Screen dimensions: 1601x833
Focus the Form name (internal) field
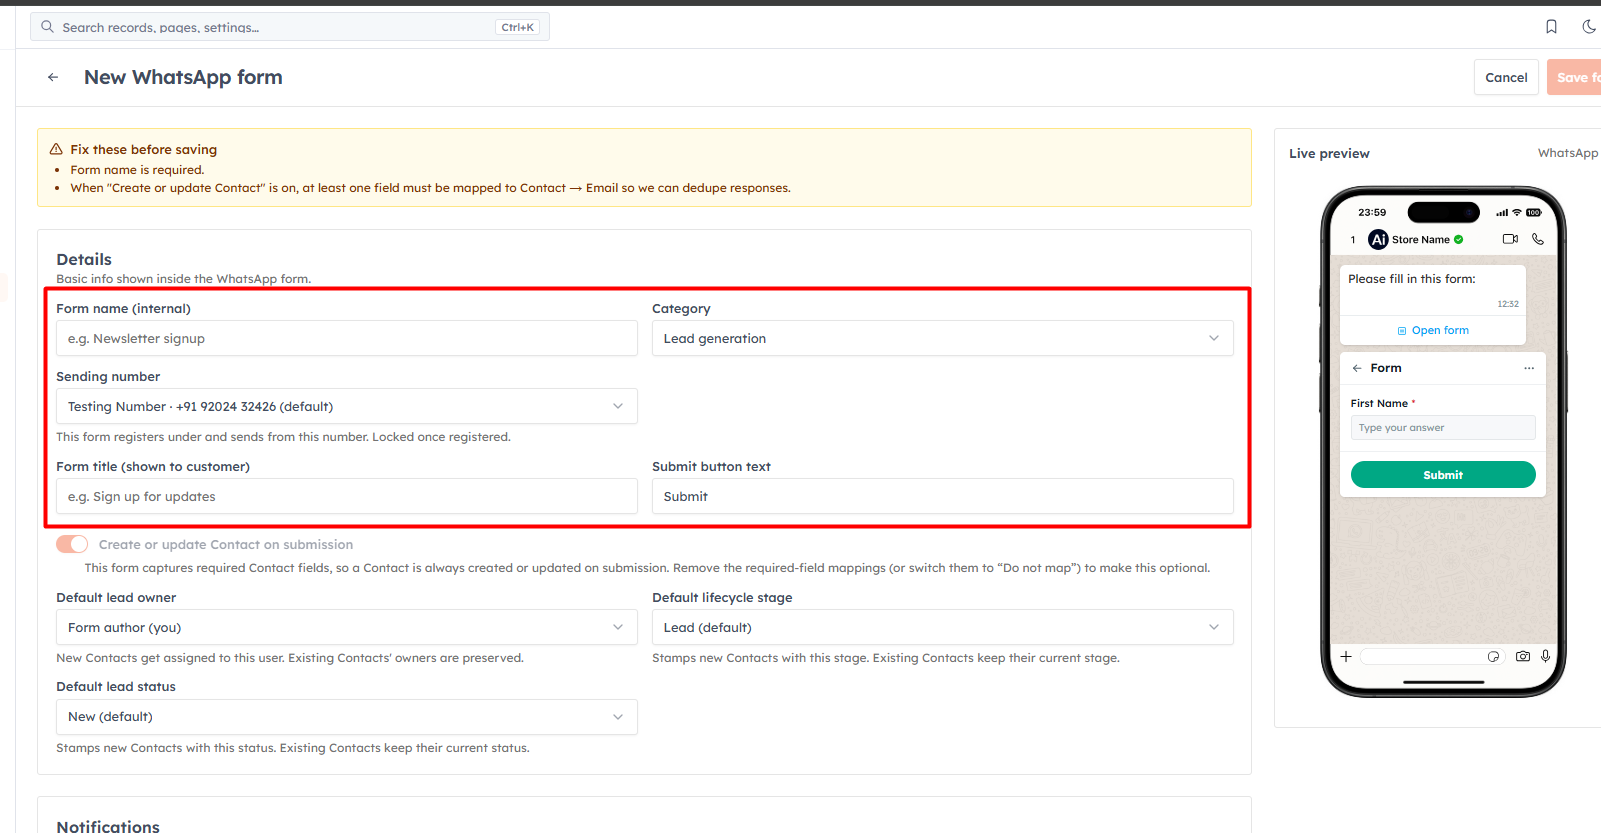pos(346,338)
